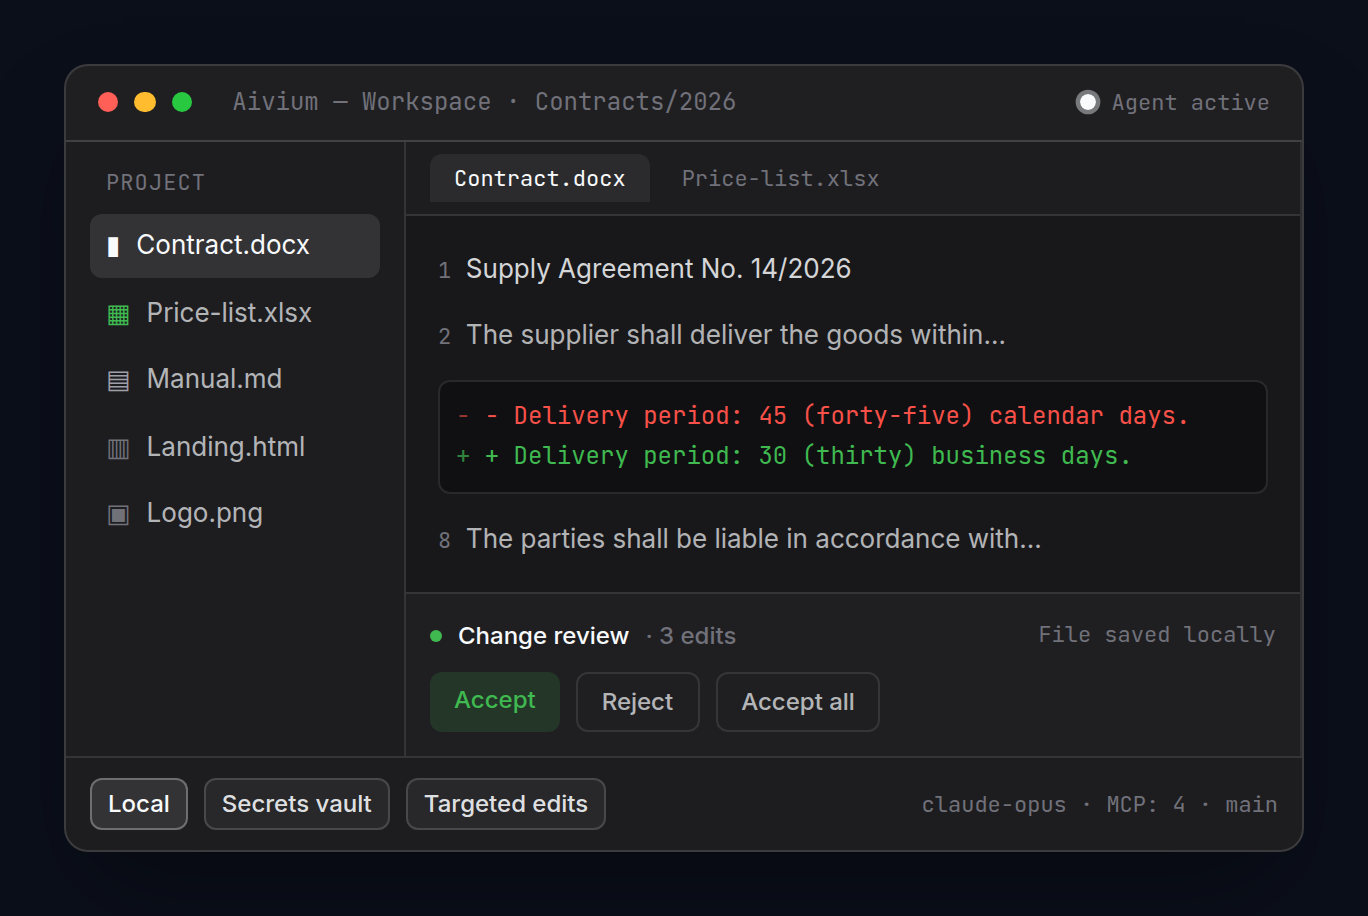Click the Accept all button
1368x916 pixels.
pos(798,702)
